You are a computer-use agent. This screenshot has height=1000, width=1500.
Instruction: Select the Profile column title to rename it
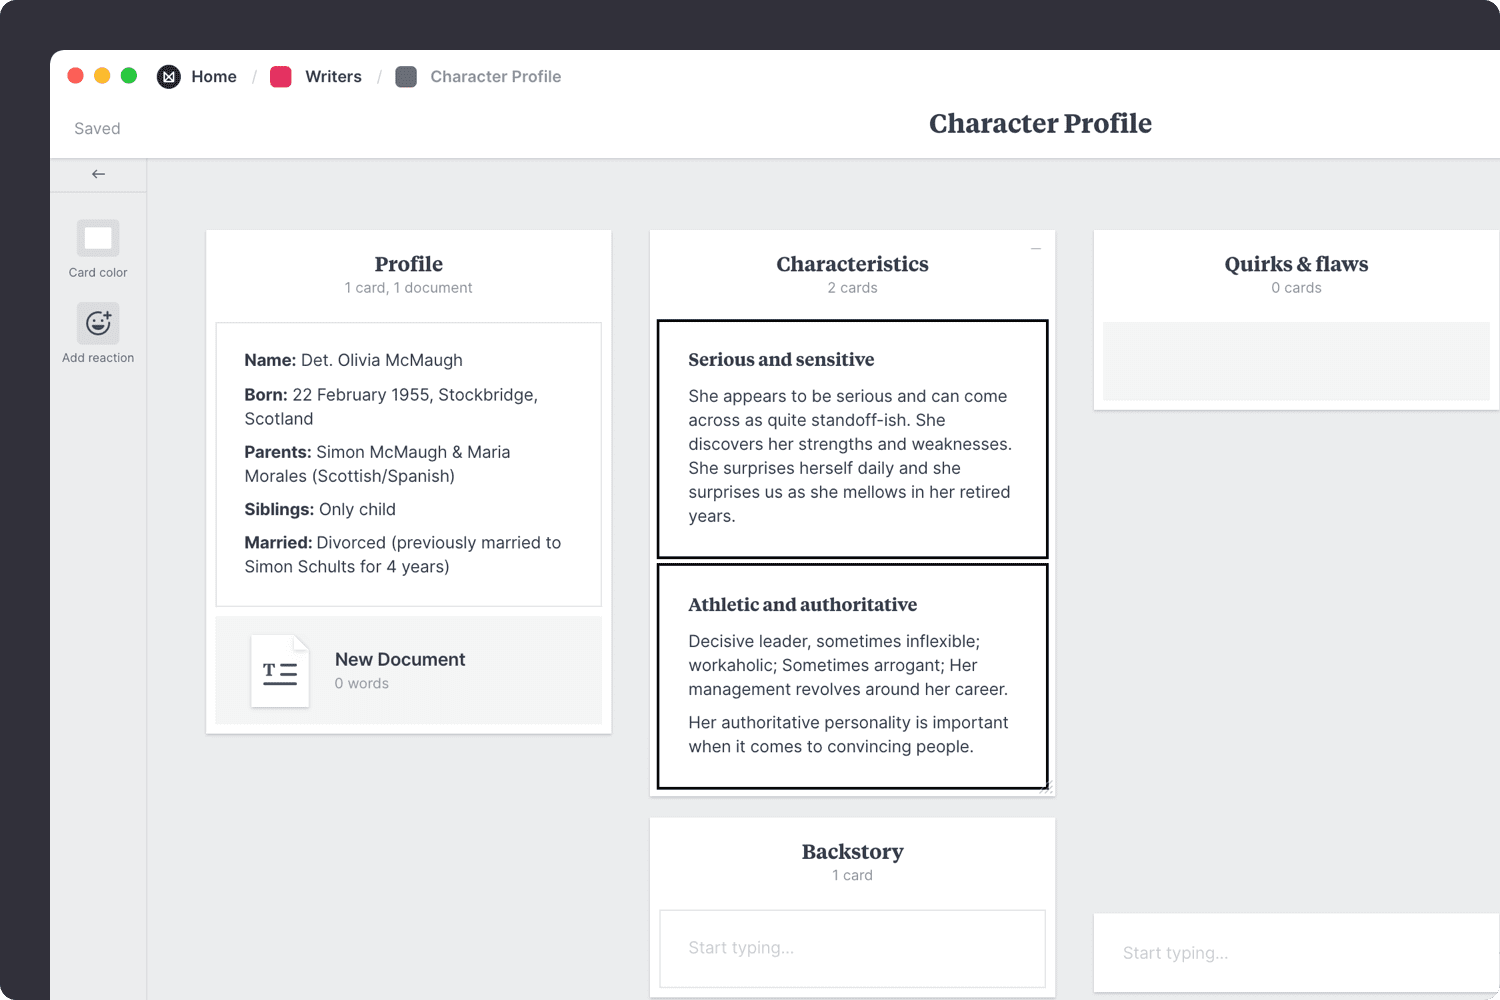(408, 264)
